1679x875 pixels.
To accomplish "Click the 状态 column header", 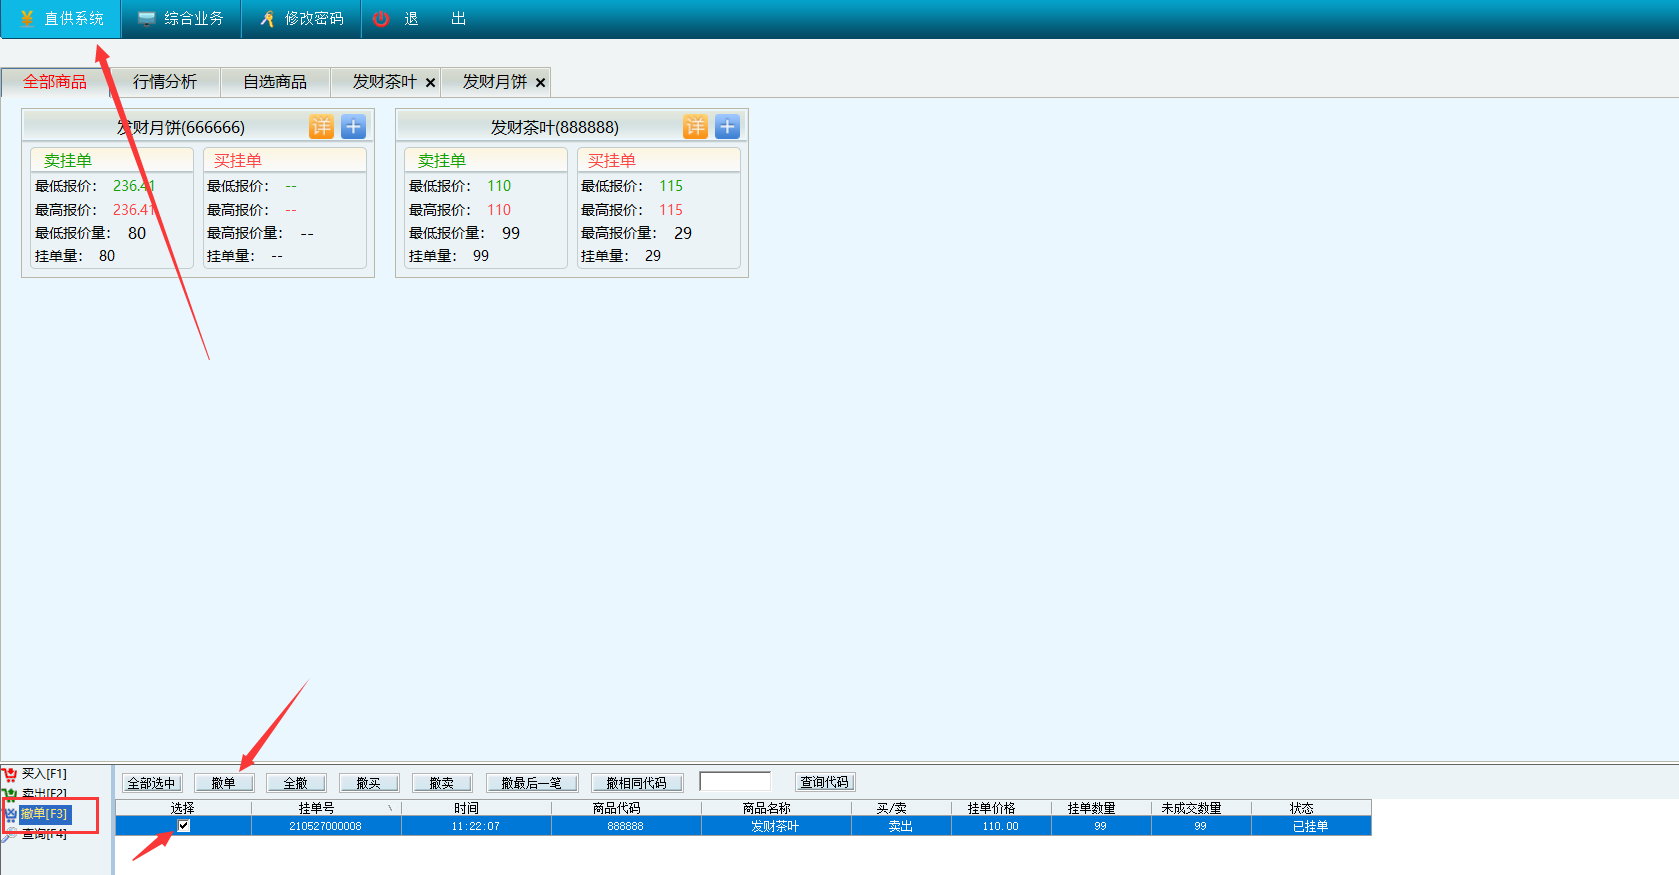I will coord(1311,808).
